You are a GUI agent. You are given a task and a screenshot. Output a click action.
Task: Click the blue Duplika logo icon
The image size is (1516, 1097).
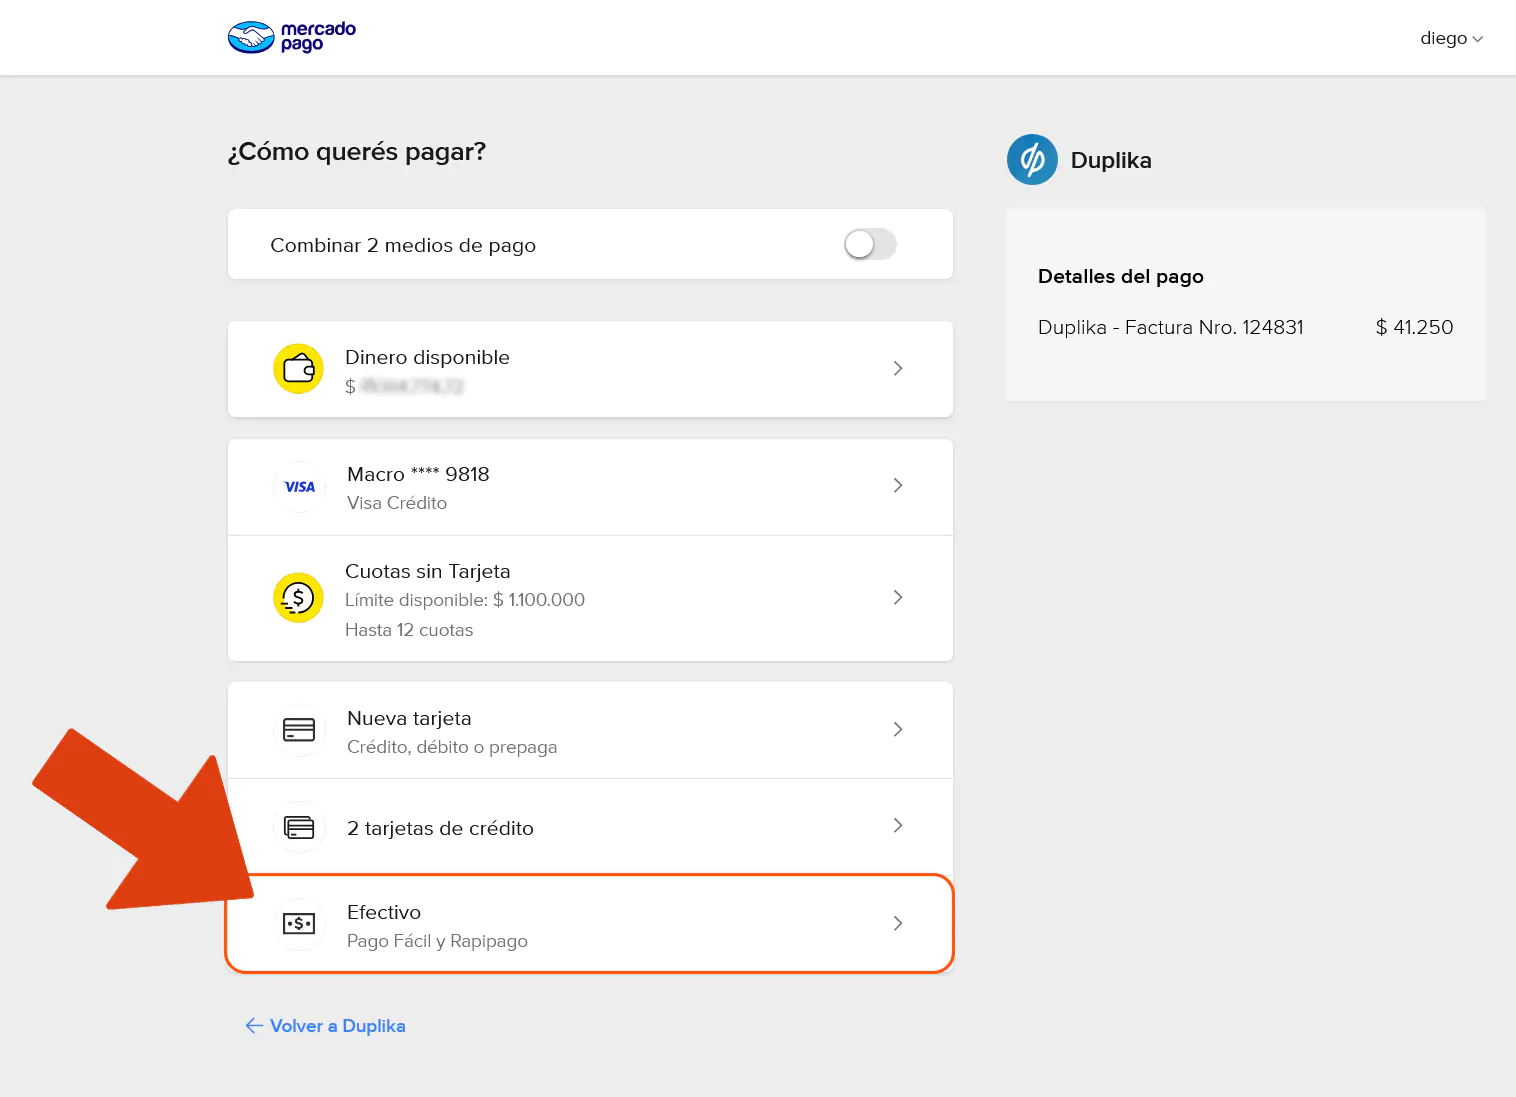[1032, 160]
